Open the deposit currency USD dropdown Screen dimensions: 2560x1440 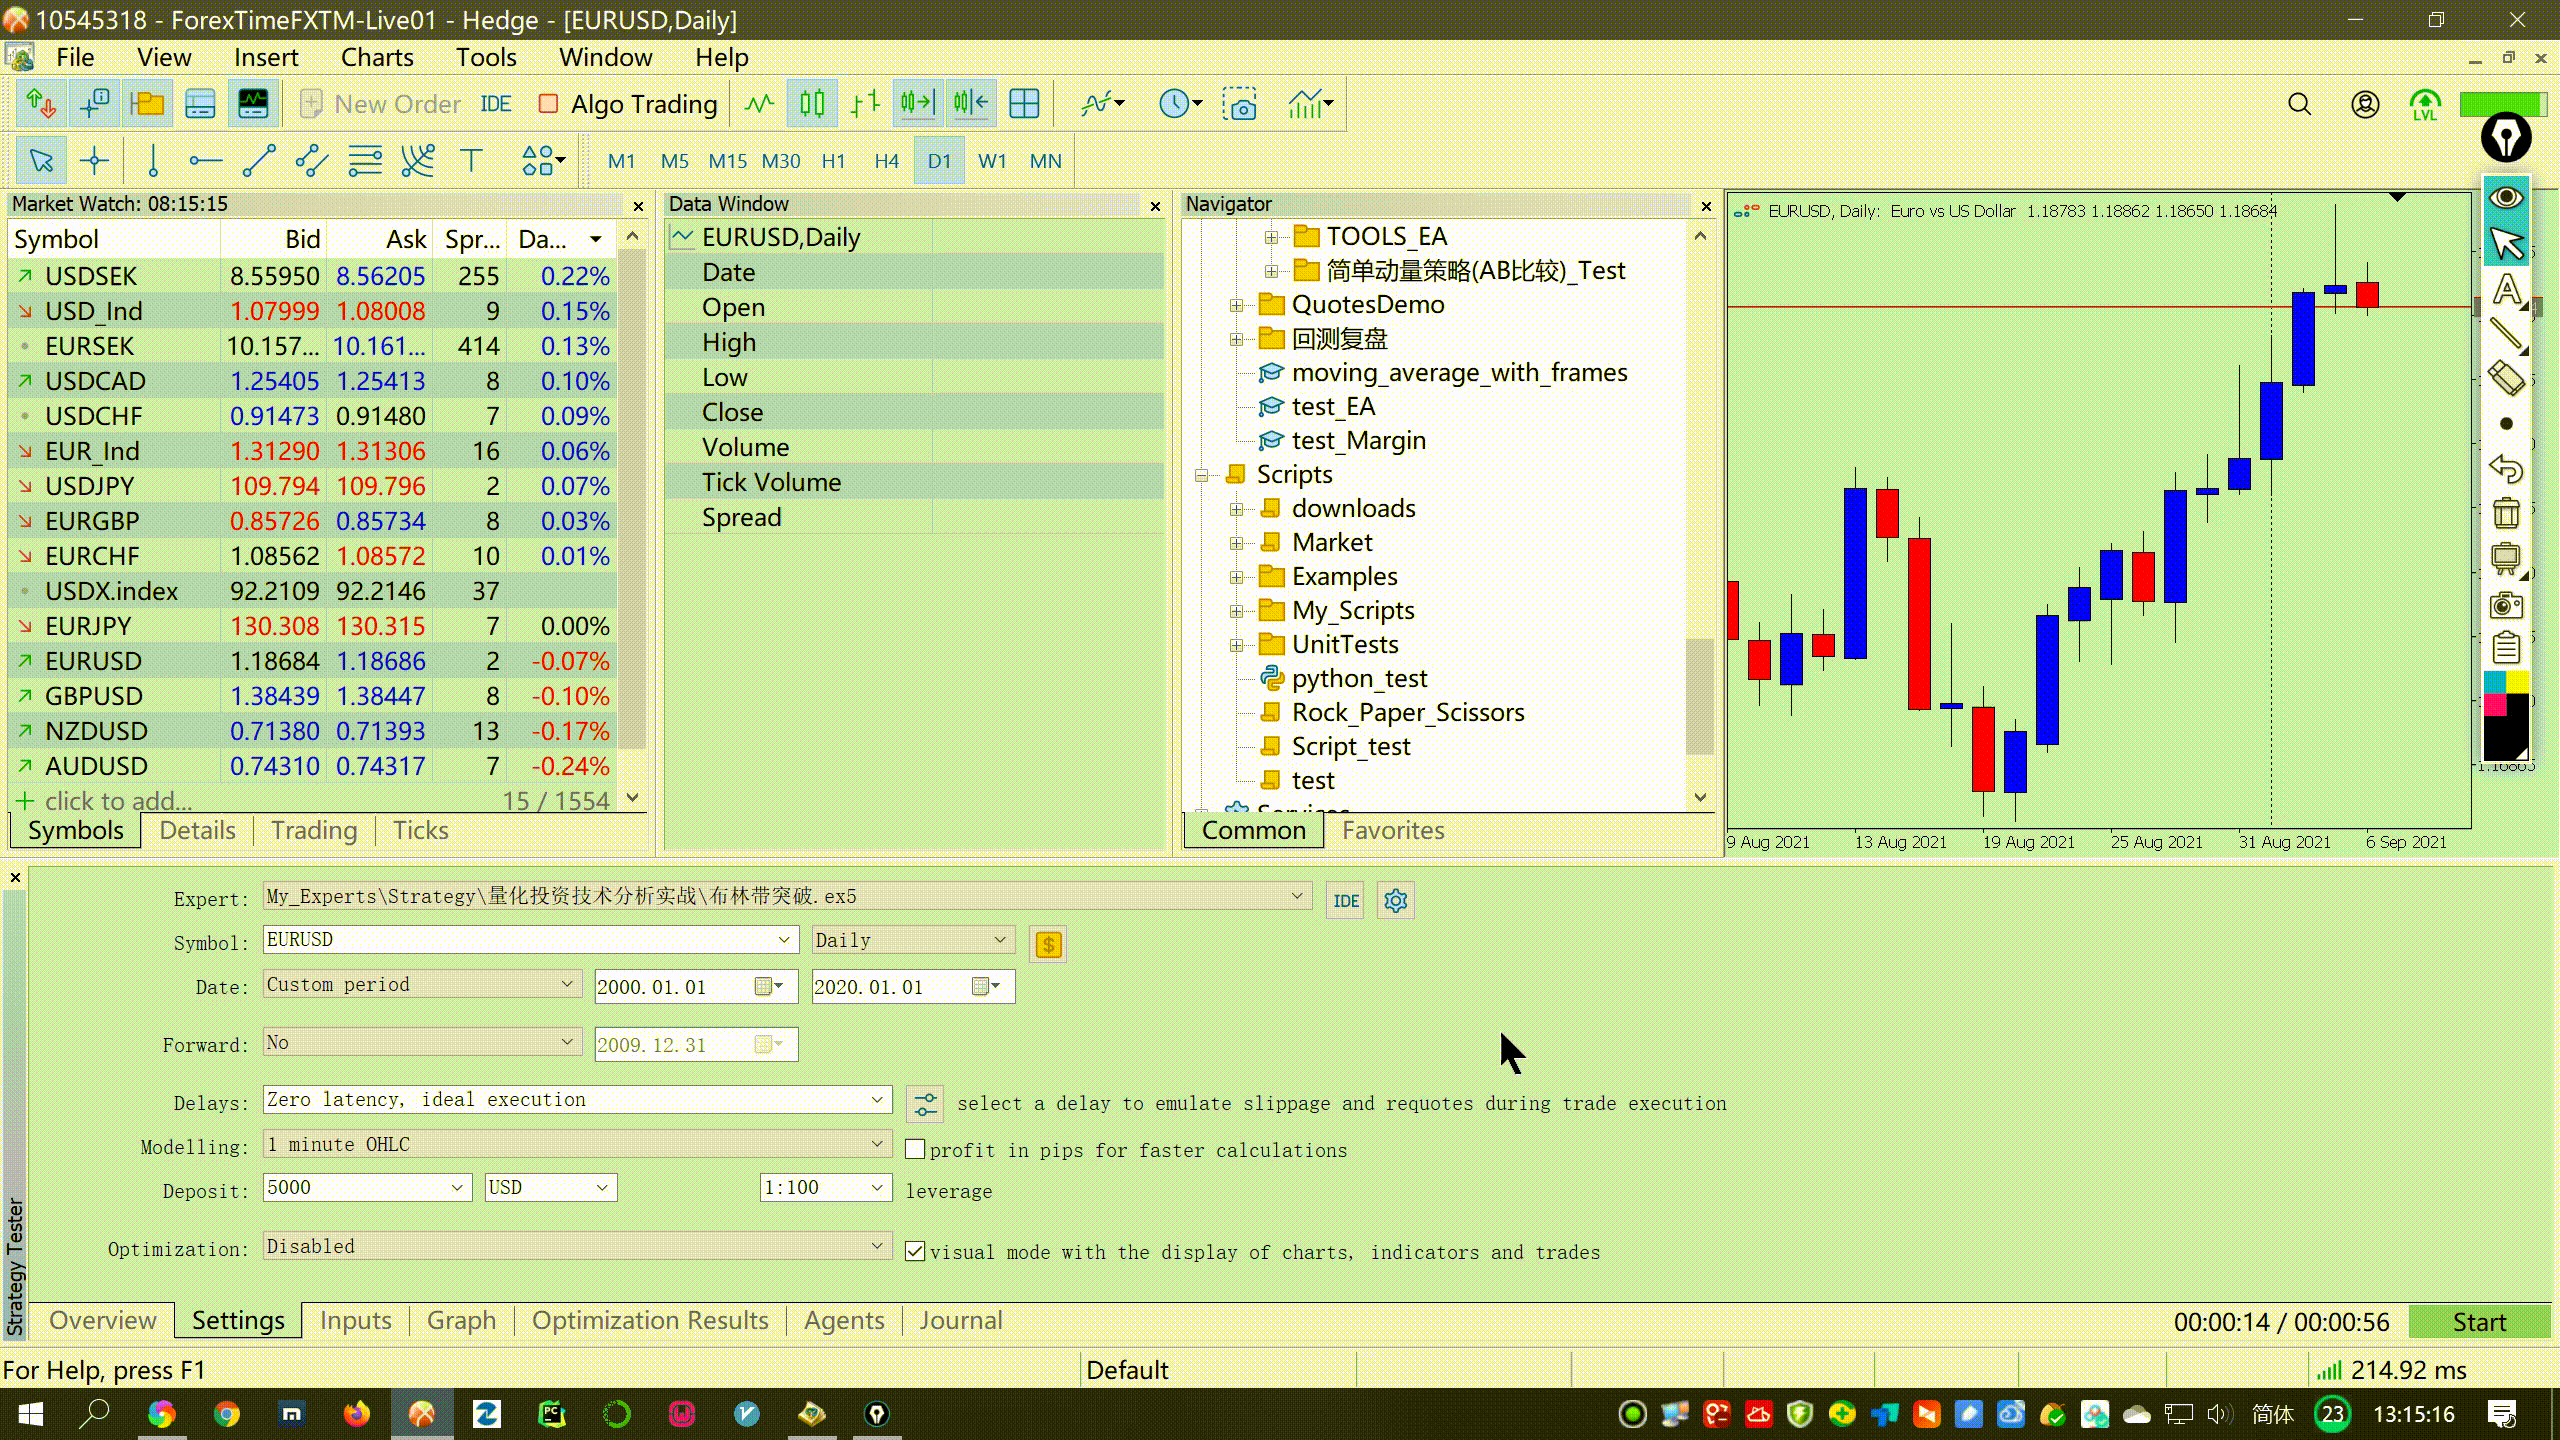pyautogui.click(x=550, y=1188)
